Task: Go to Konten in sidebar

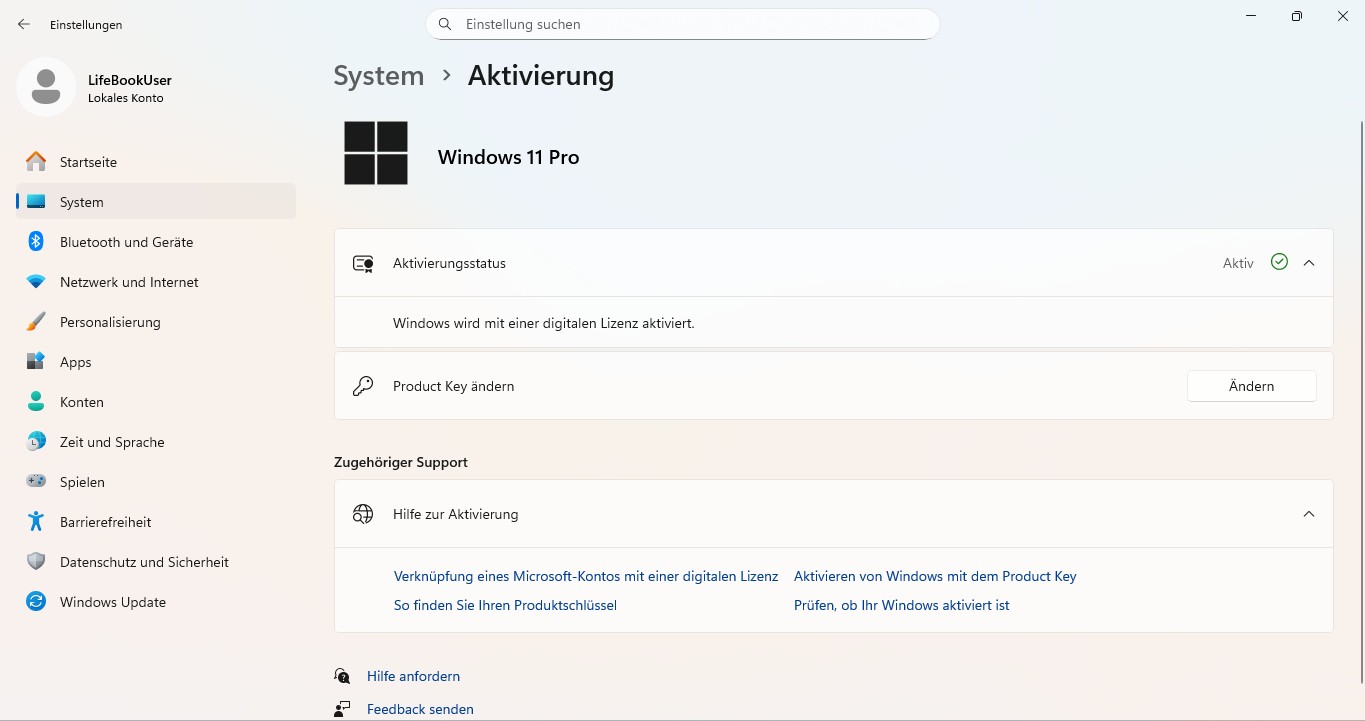Action: click(82, 402)
